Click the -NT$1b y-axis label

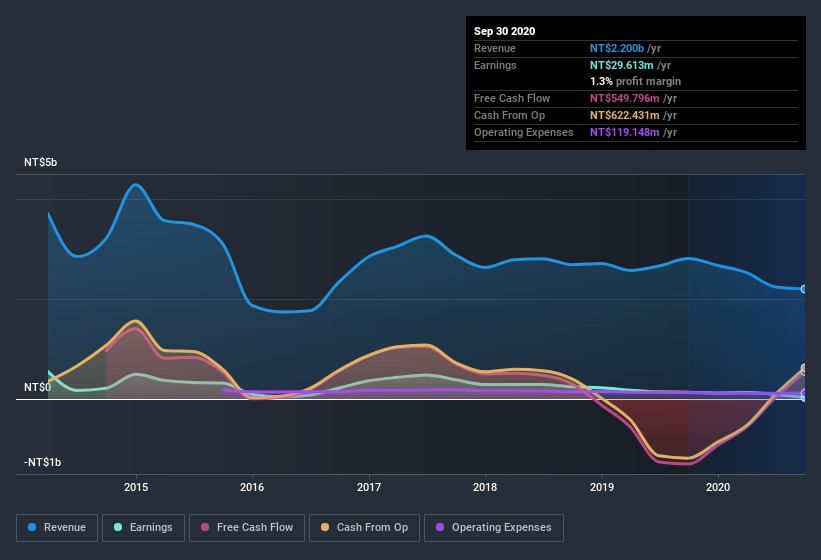coord(42,462)
